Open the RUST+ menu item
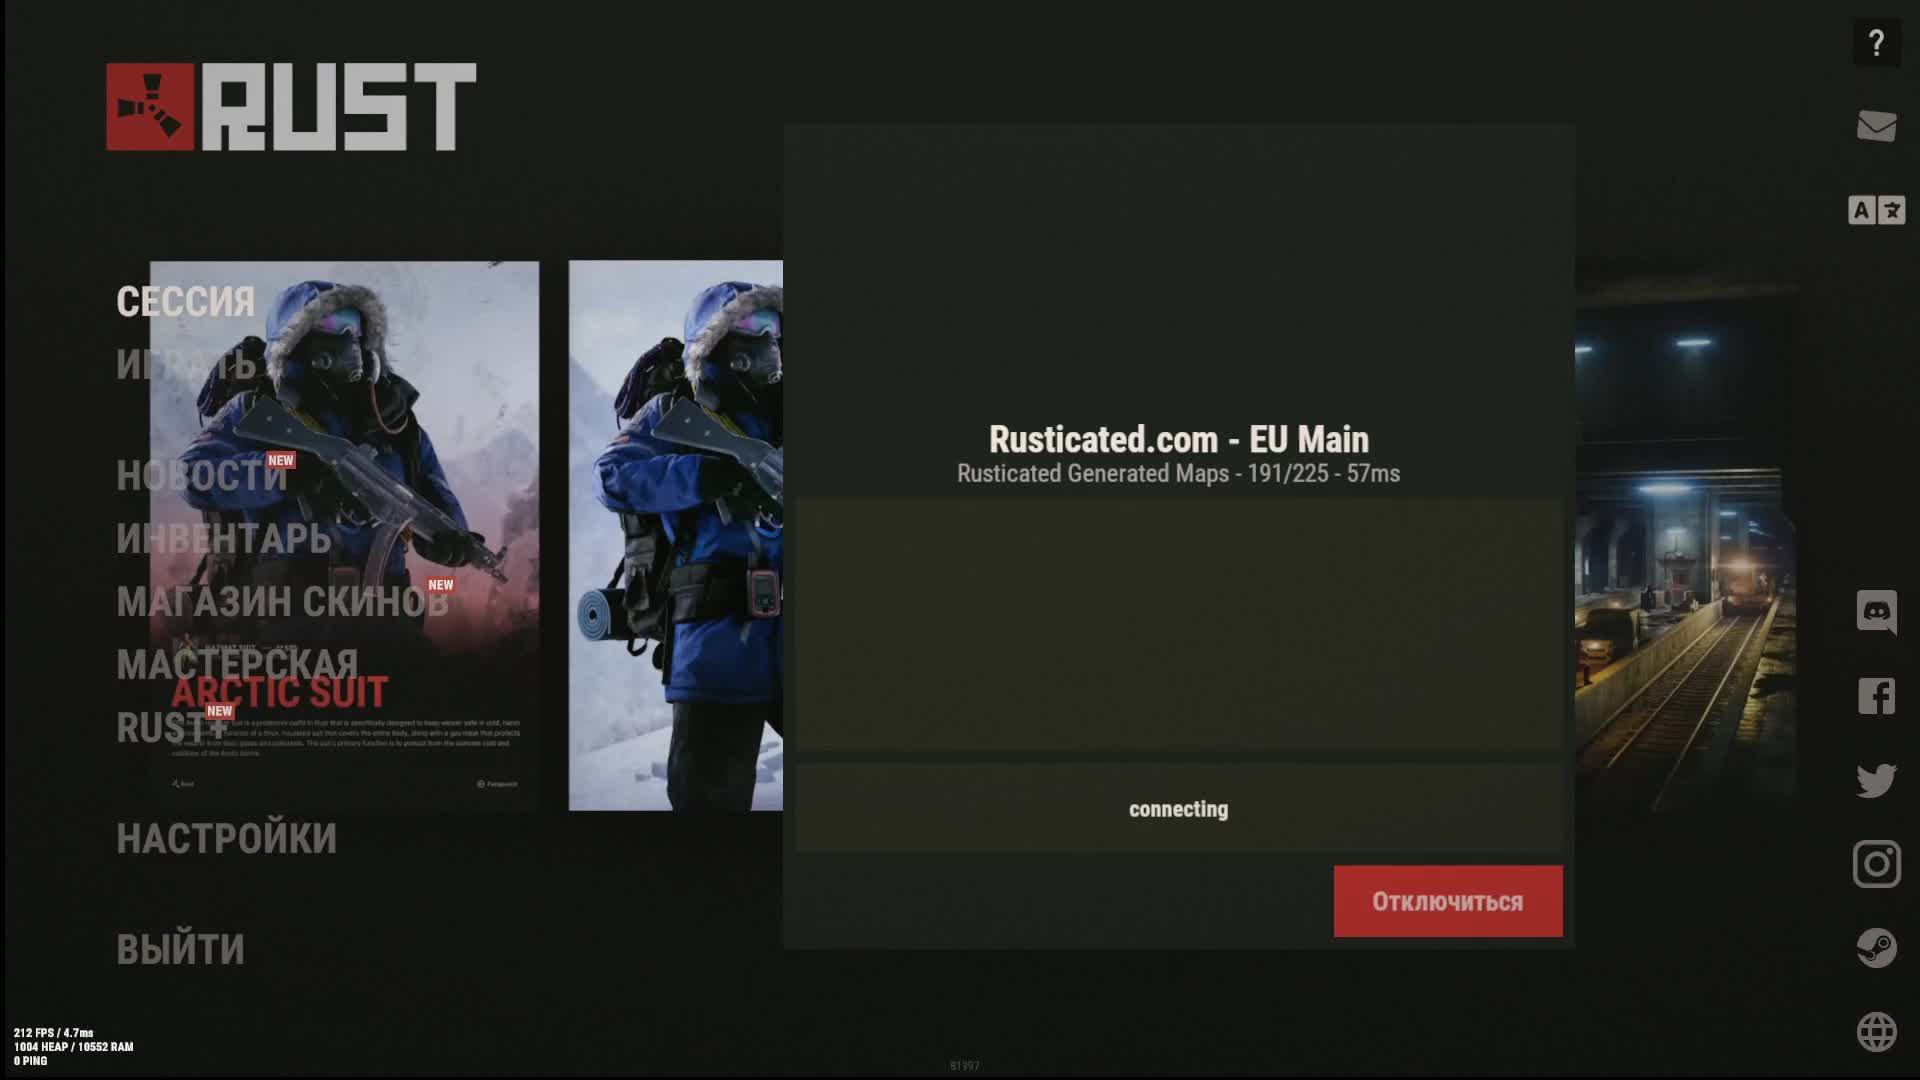 tap(172, 728)
